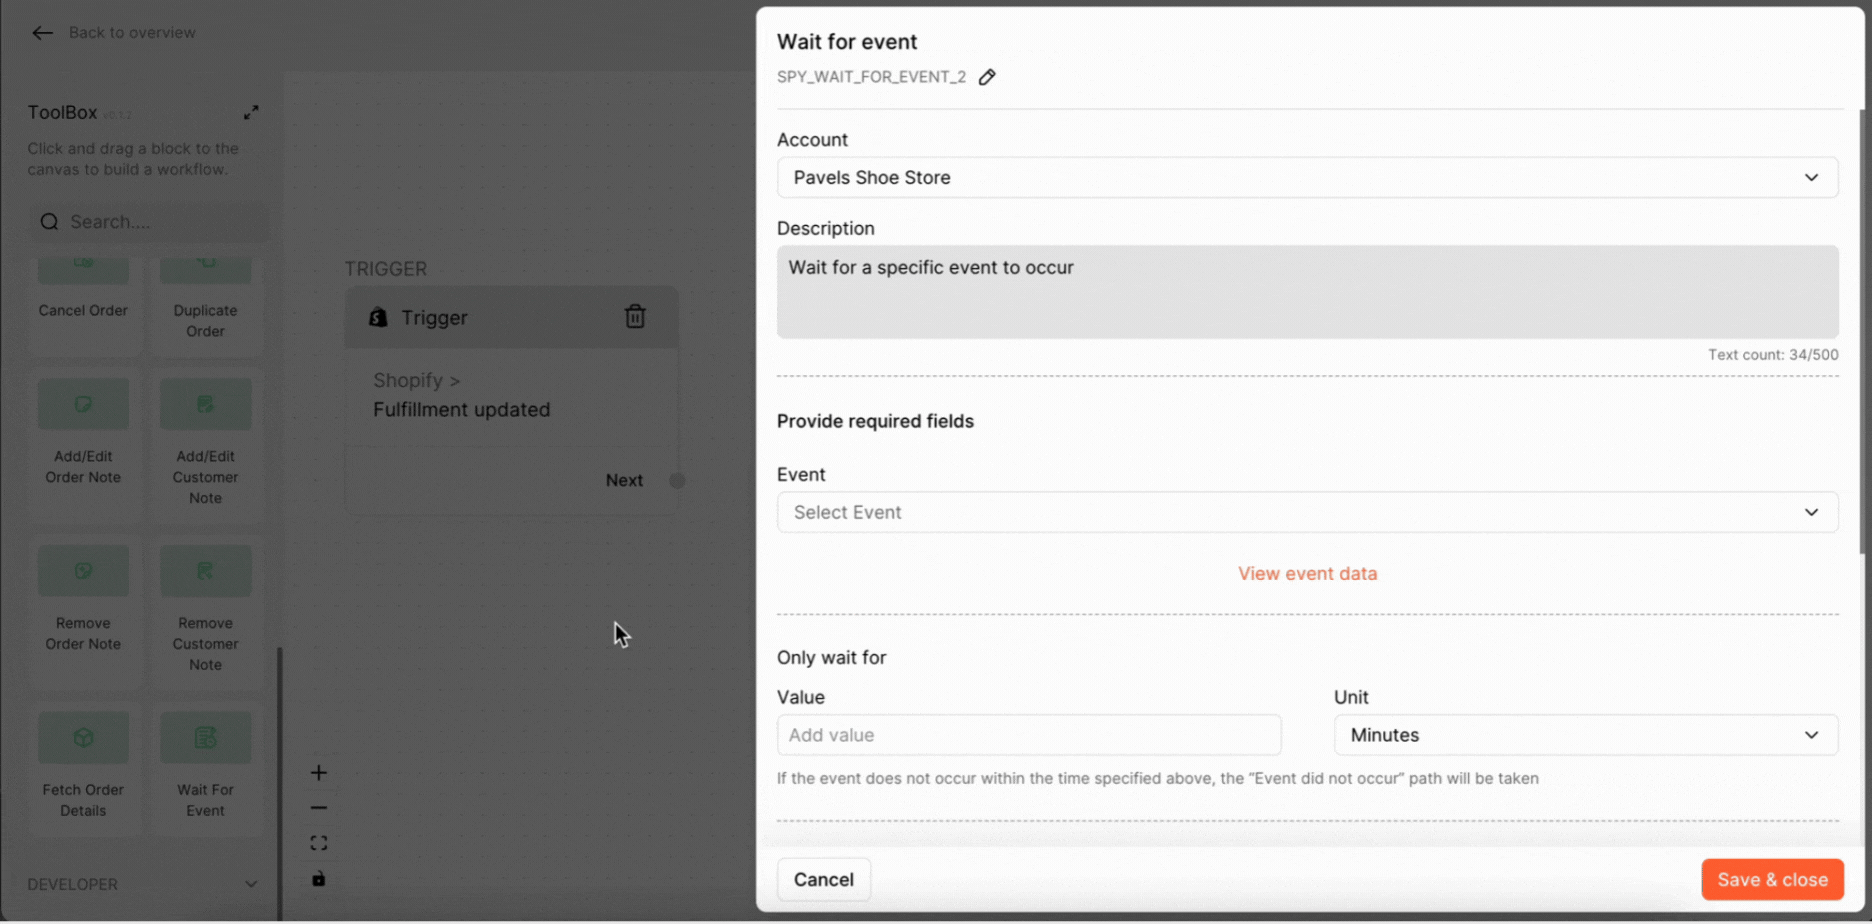The height and width of the screenshot is (924, 1872).
Task: Open View event data link
Action: pos(1307,574)
